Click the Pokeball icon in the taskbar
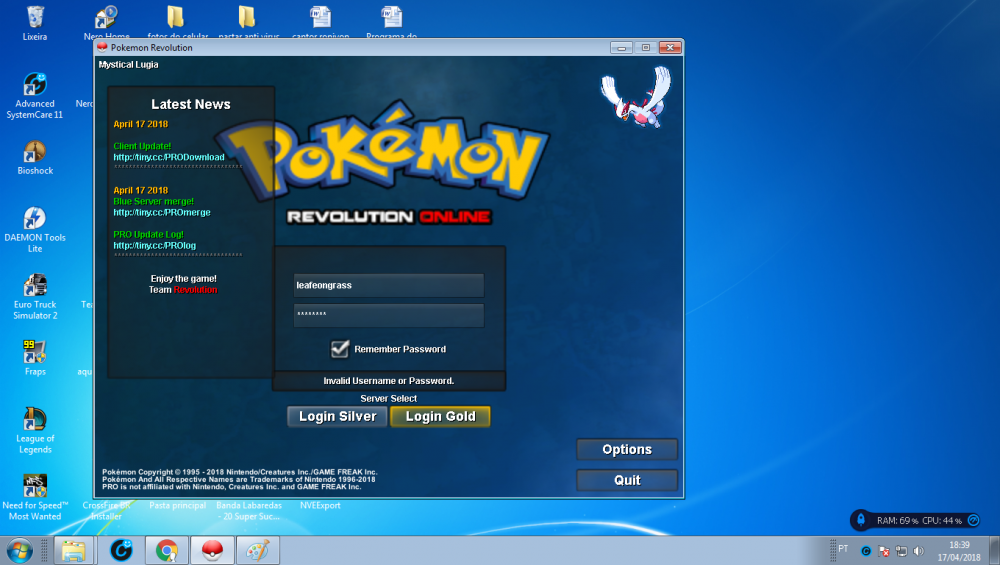The width and height of the screenshot is (1000, 565). click(x=212, y=550)
